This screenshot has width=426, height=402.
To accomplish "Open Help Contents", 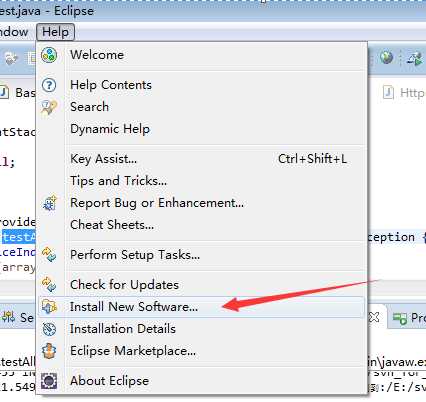I will pyautogui.click(x=201, y=85).
